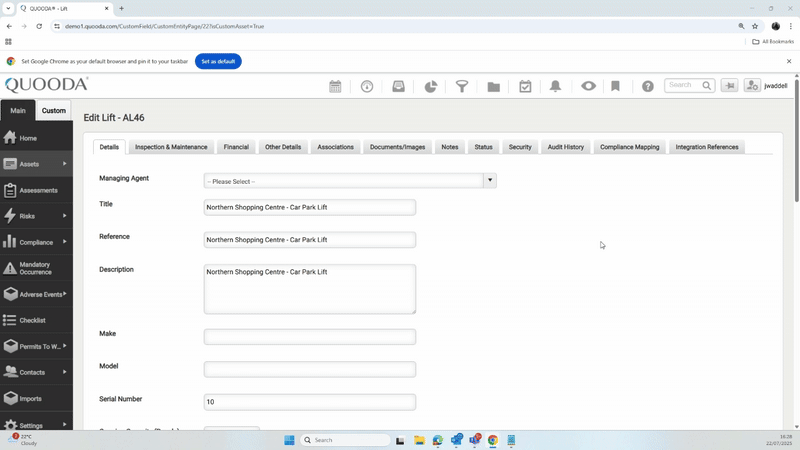Switch to the Custom sidebar tab
800x450 pixels.
pos(54,110)
